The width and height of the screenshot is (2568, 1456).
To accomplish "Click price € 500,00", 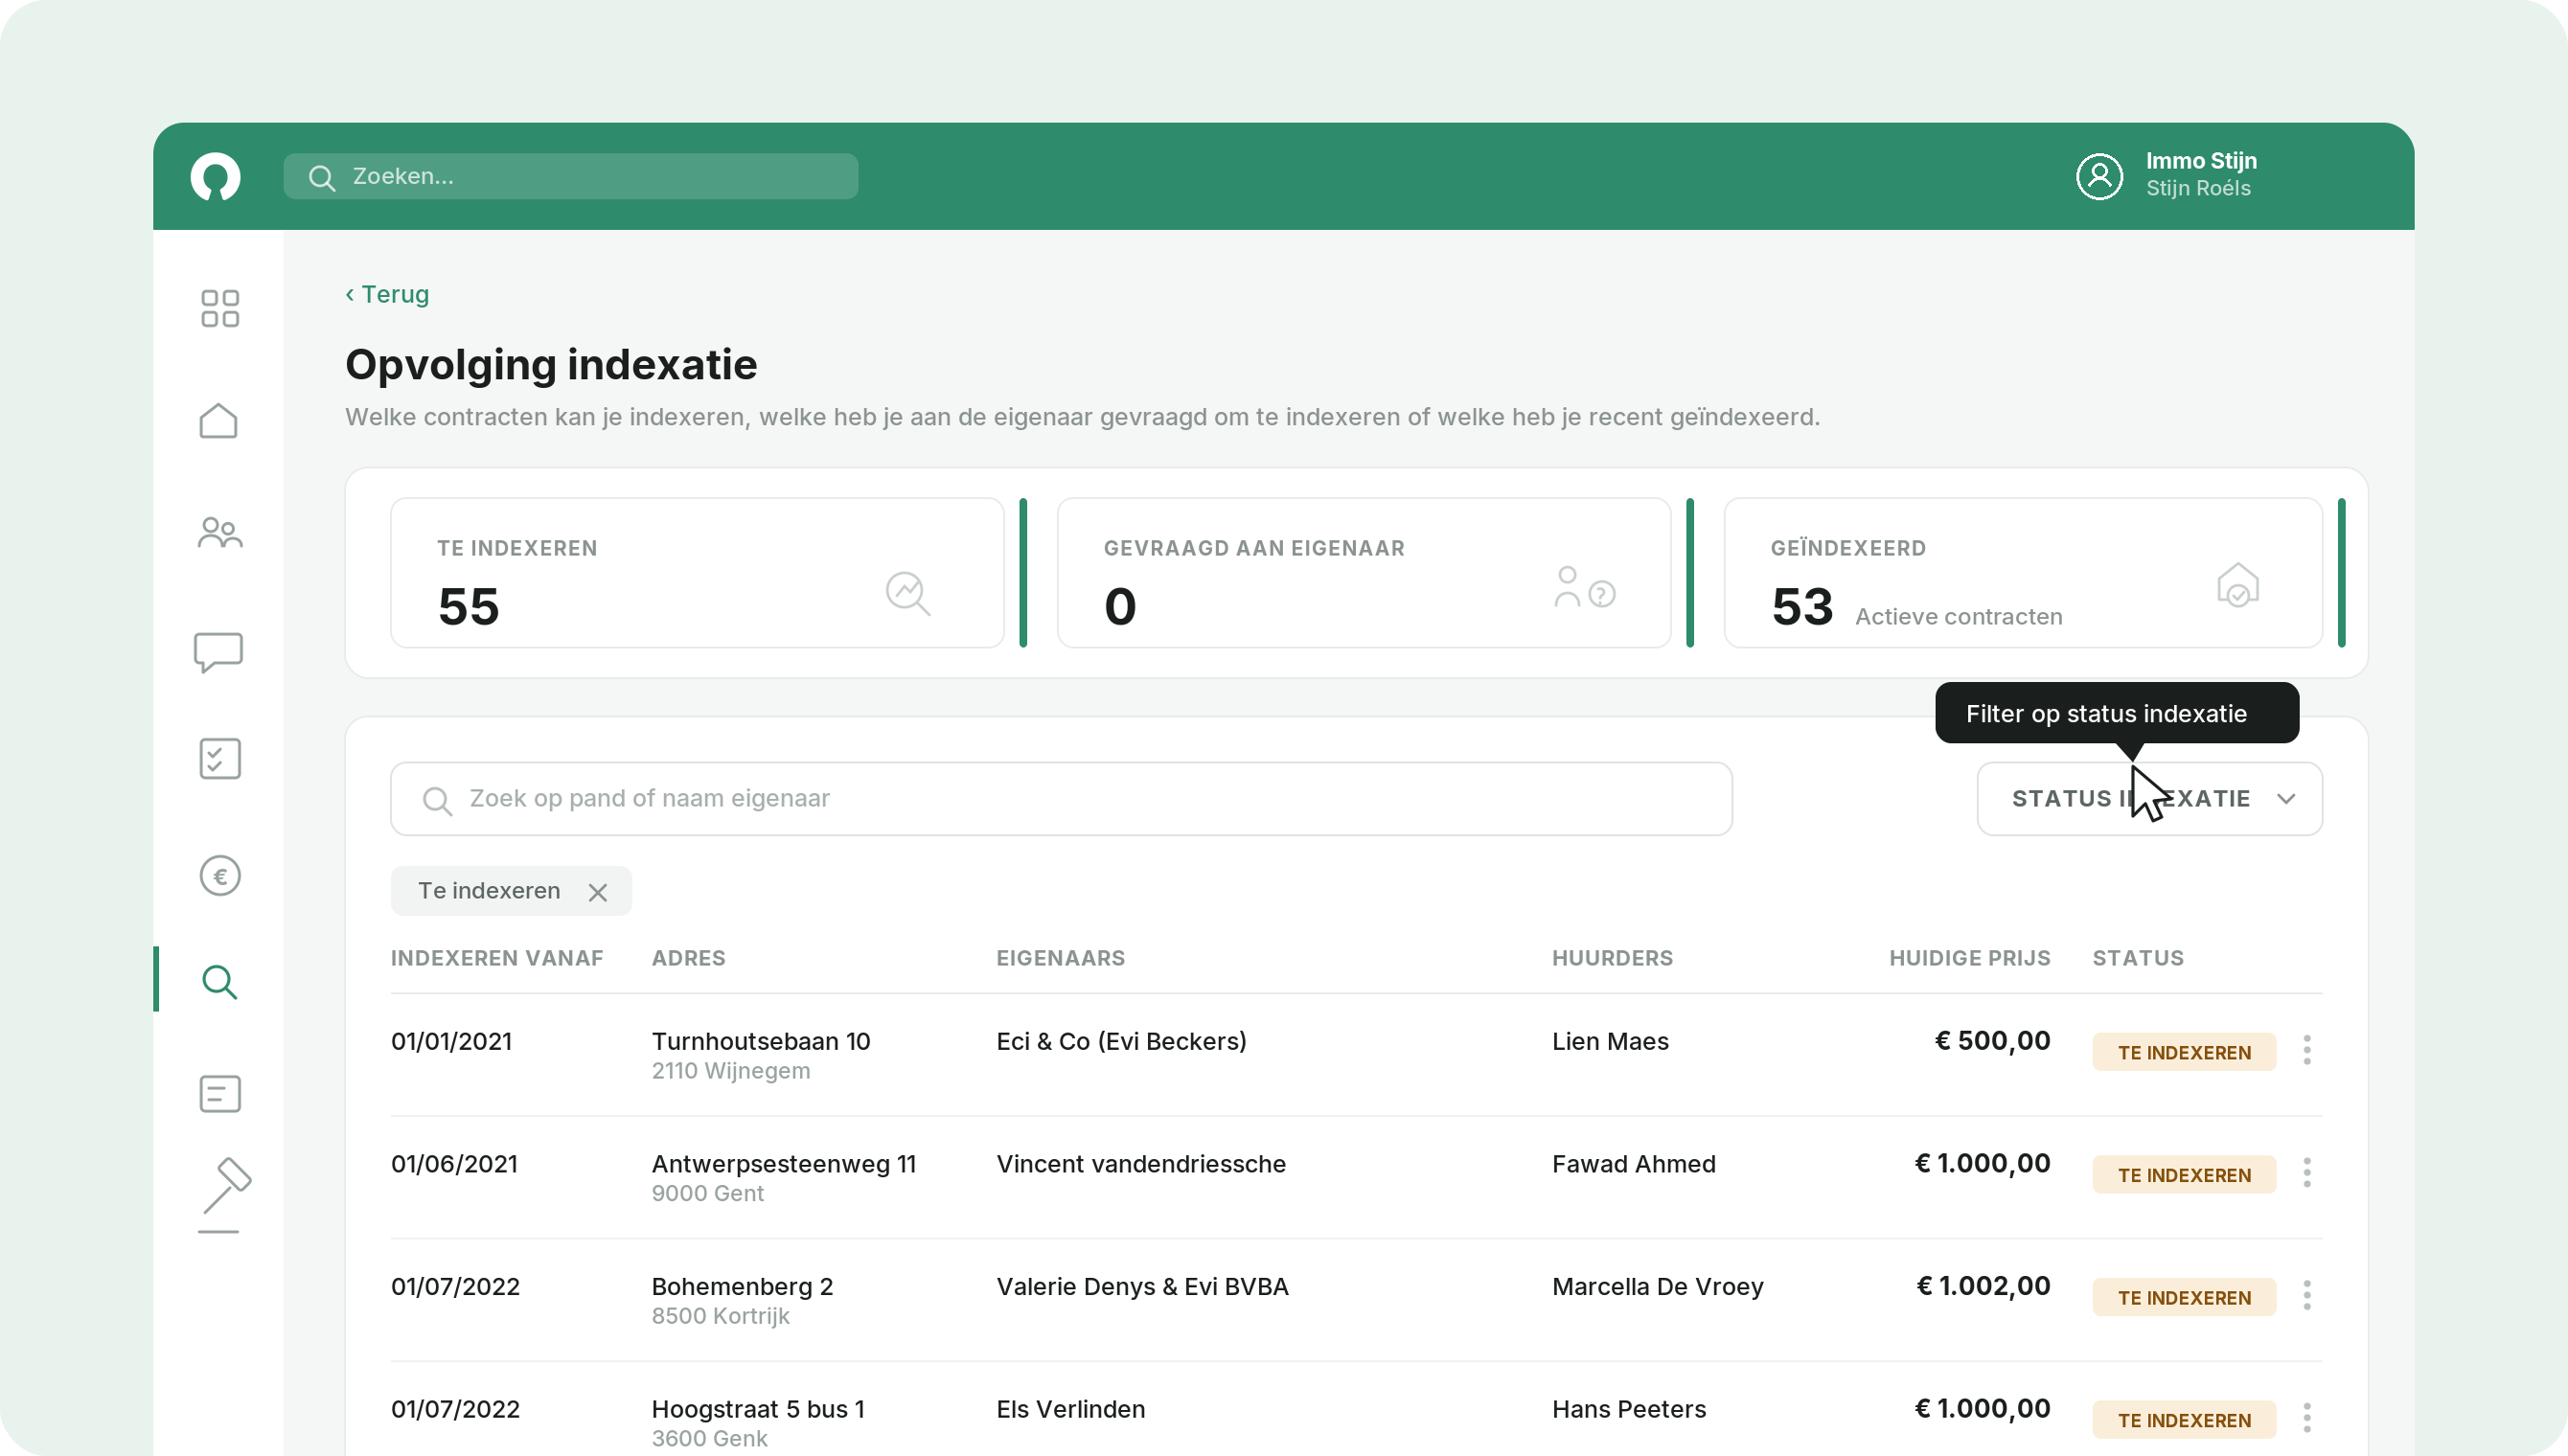I will click(x=1992, y=1040).
